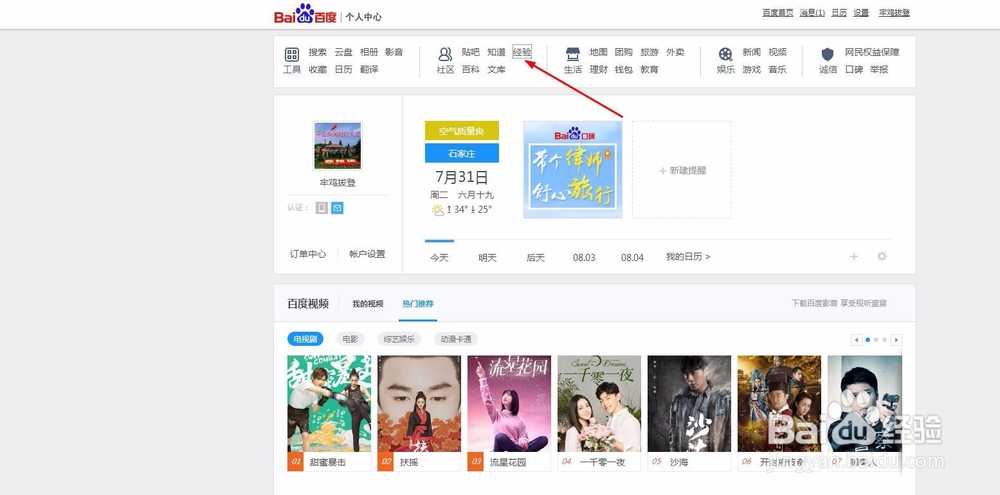
Task: Open 游戏 link
Action: [x=751, y=70]
